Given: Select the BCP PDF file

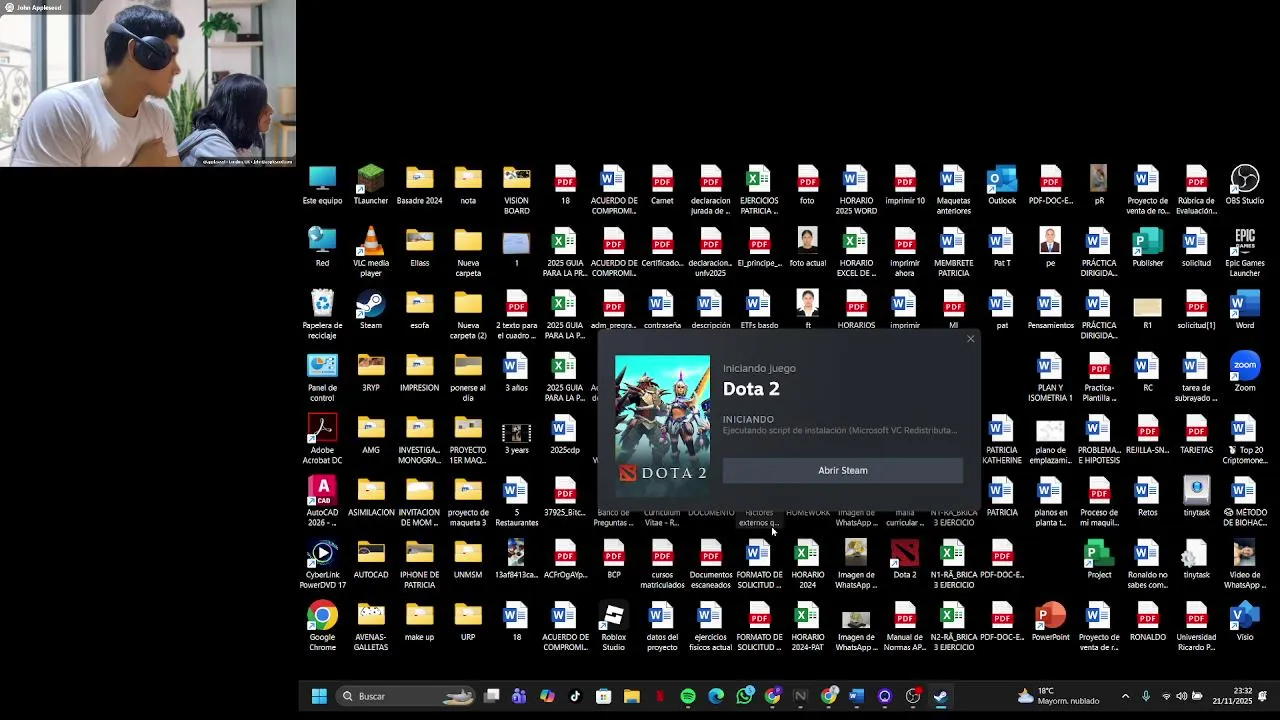Looking at the screenshot, I should [613, 558].
